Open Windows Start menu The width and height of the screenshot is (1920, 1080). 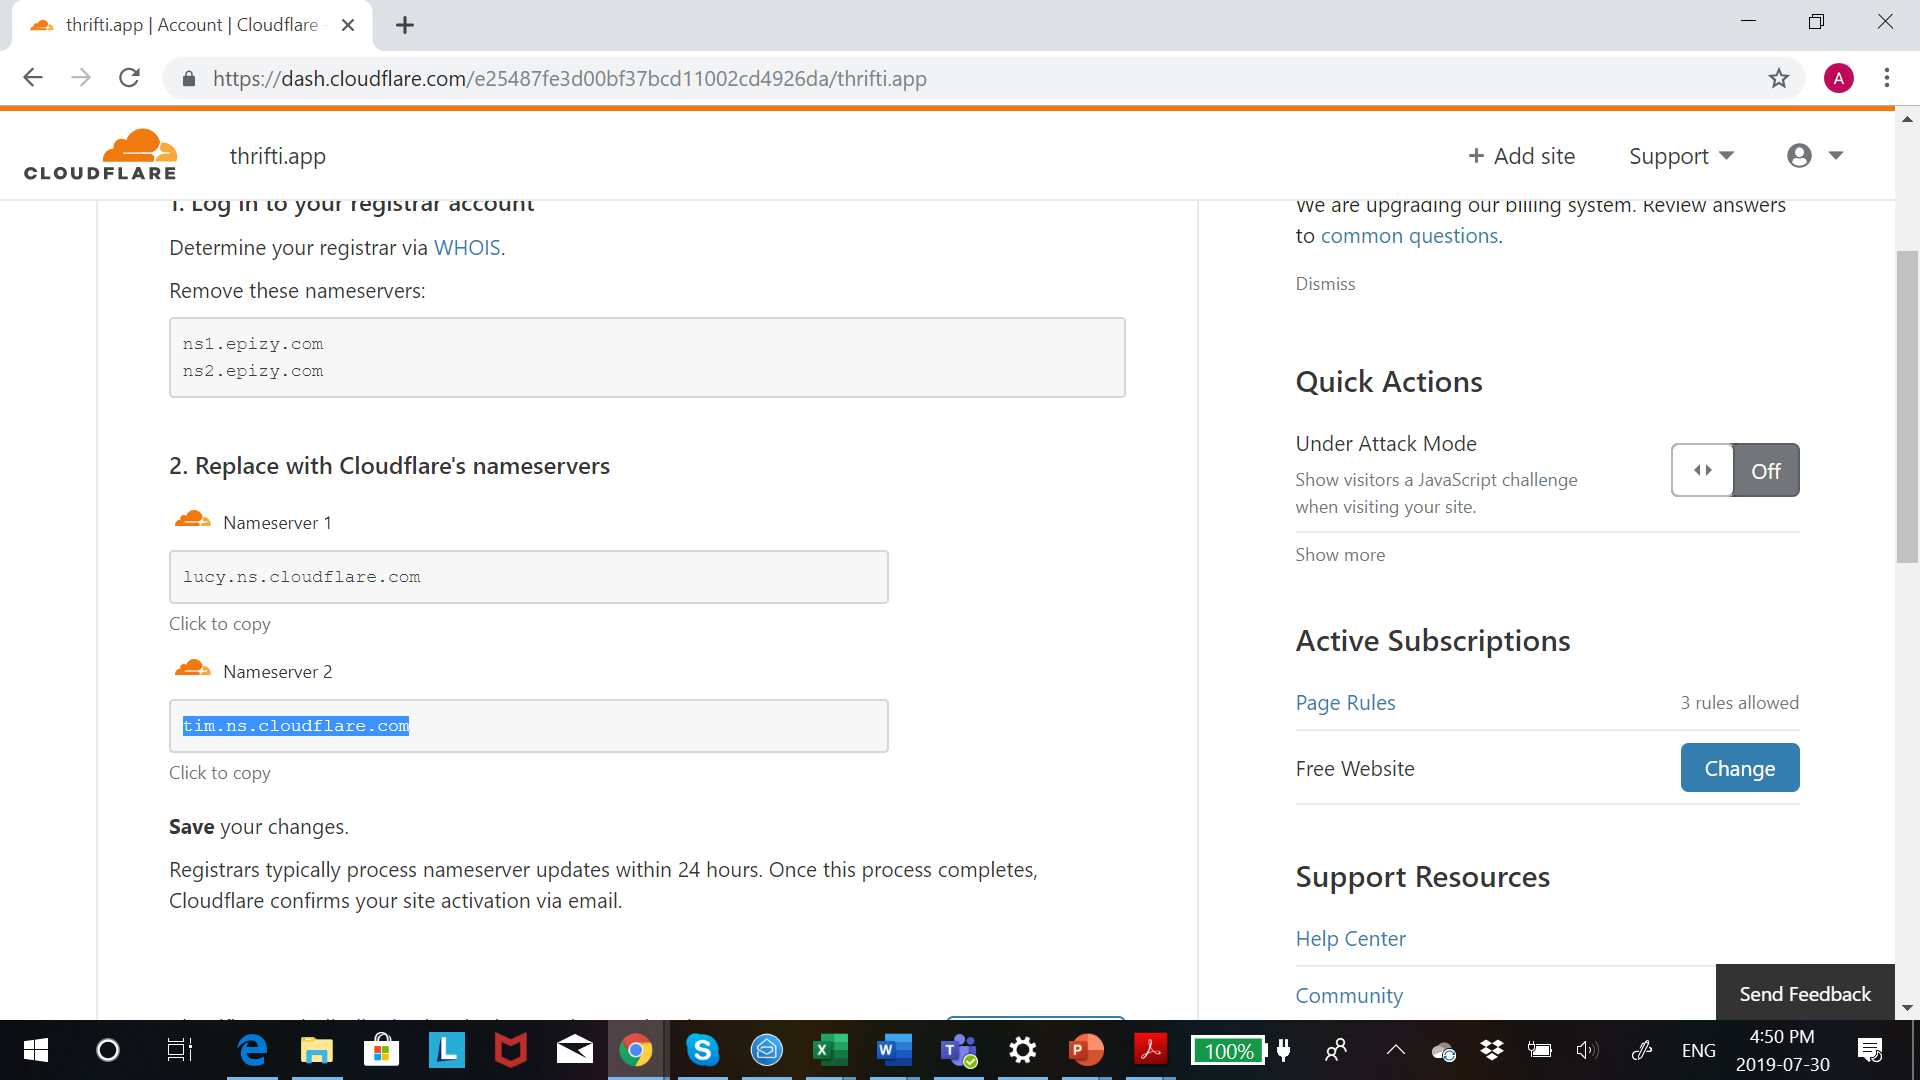(x=35, y=1050)
